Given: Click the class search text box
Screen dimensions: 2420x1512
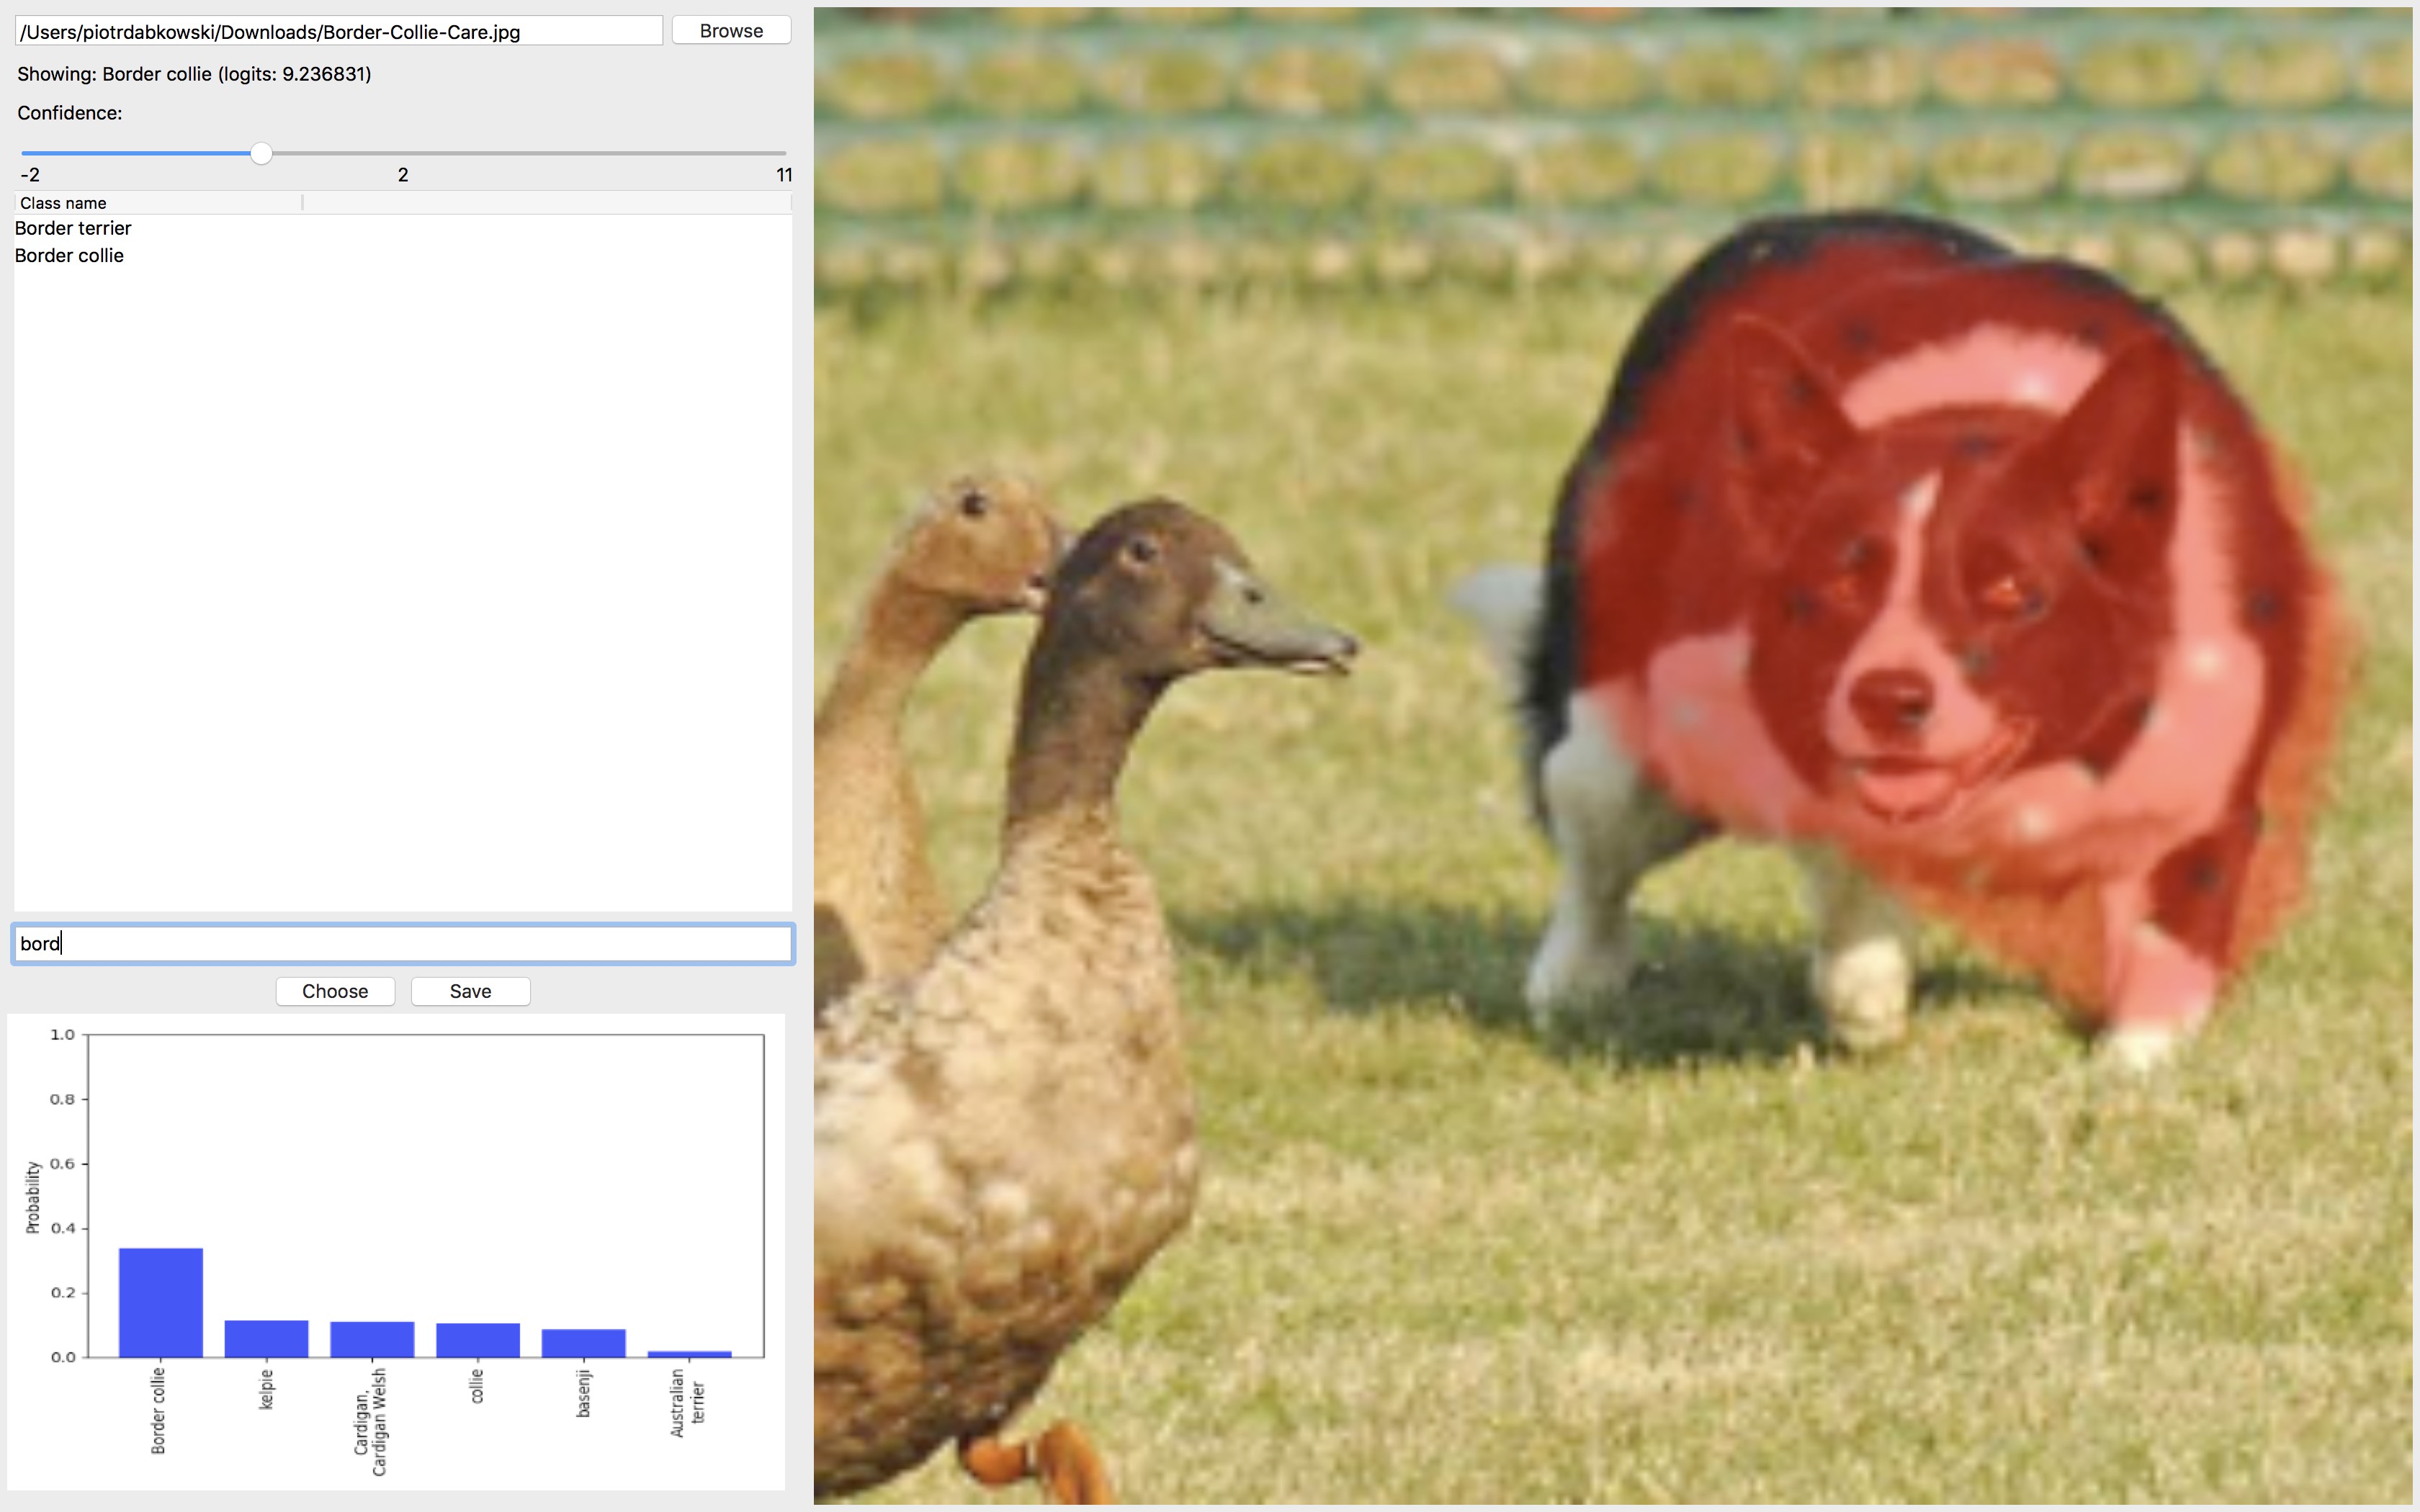Looking at the screenshot, I should tap(403, 944).
